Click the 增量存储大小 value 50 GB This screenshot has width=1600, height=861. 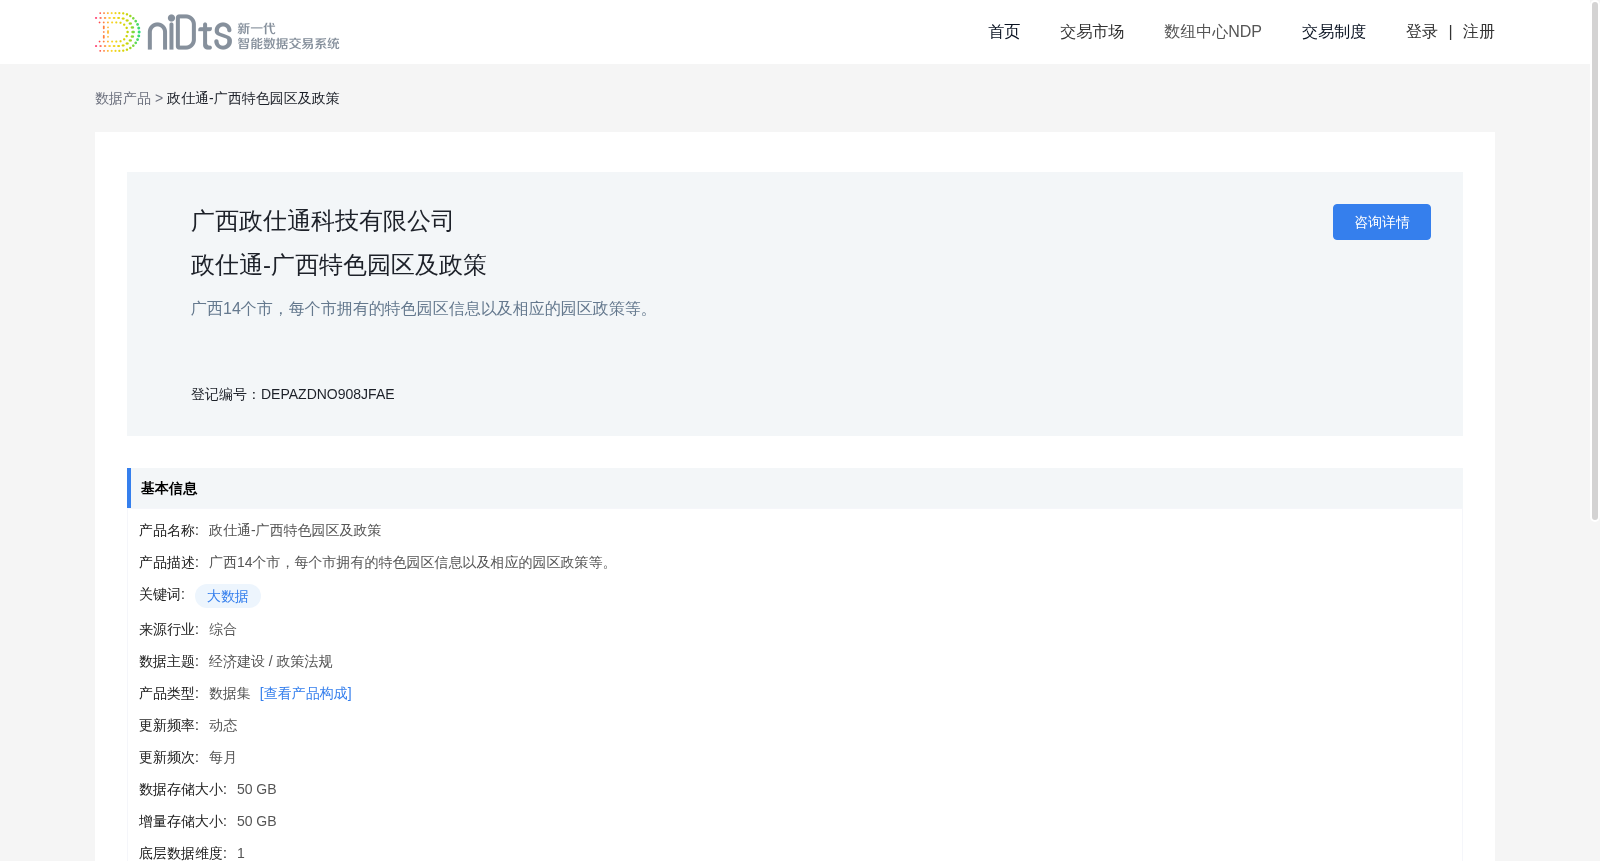257,821
